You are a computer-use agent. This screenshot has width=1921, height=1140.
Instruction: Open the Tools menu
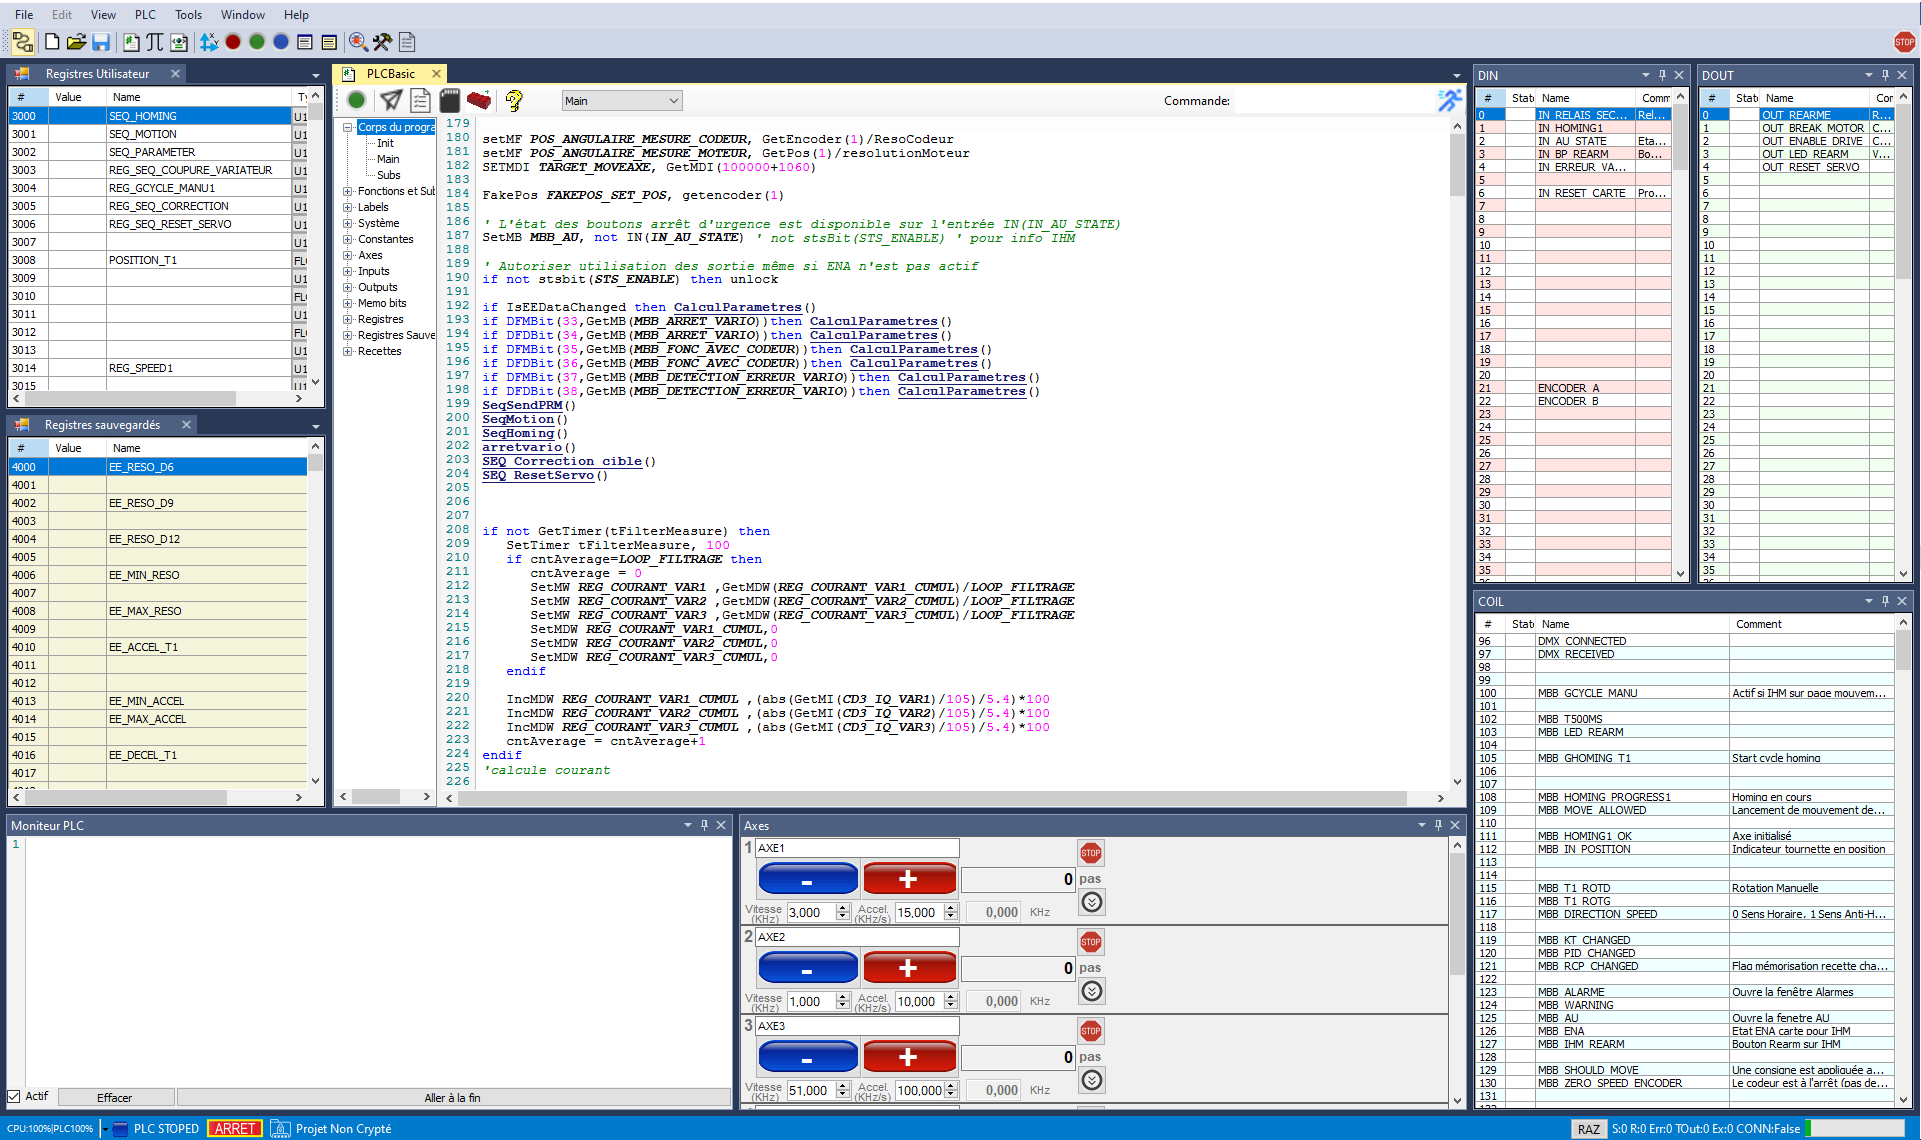(x=188, y=15)
